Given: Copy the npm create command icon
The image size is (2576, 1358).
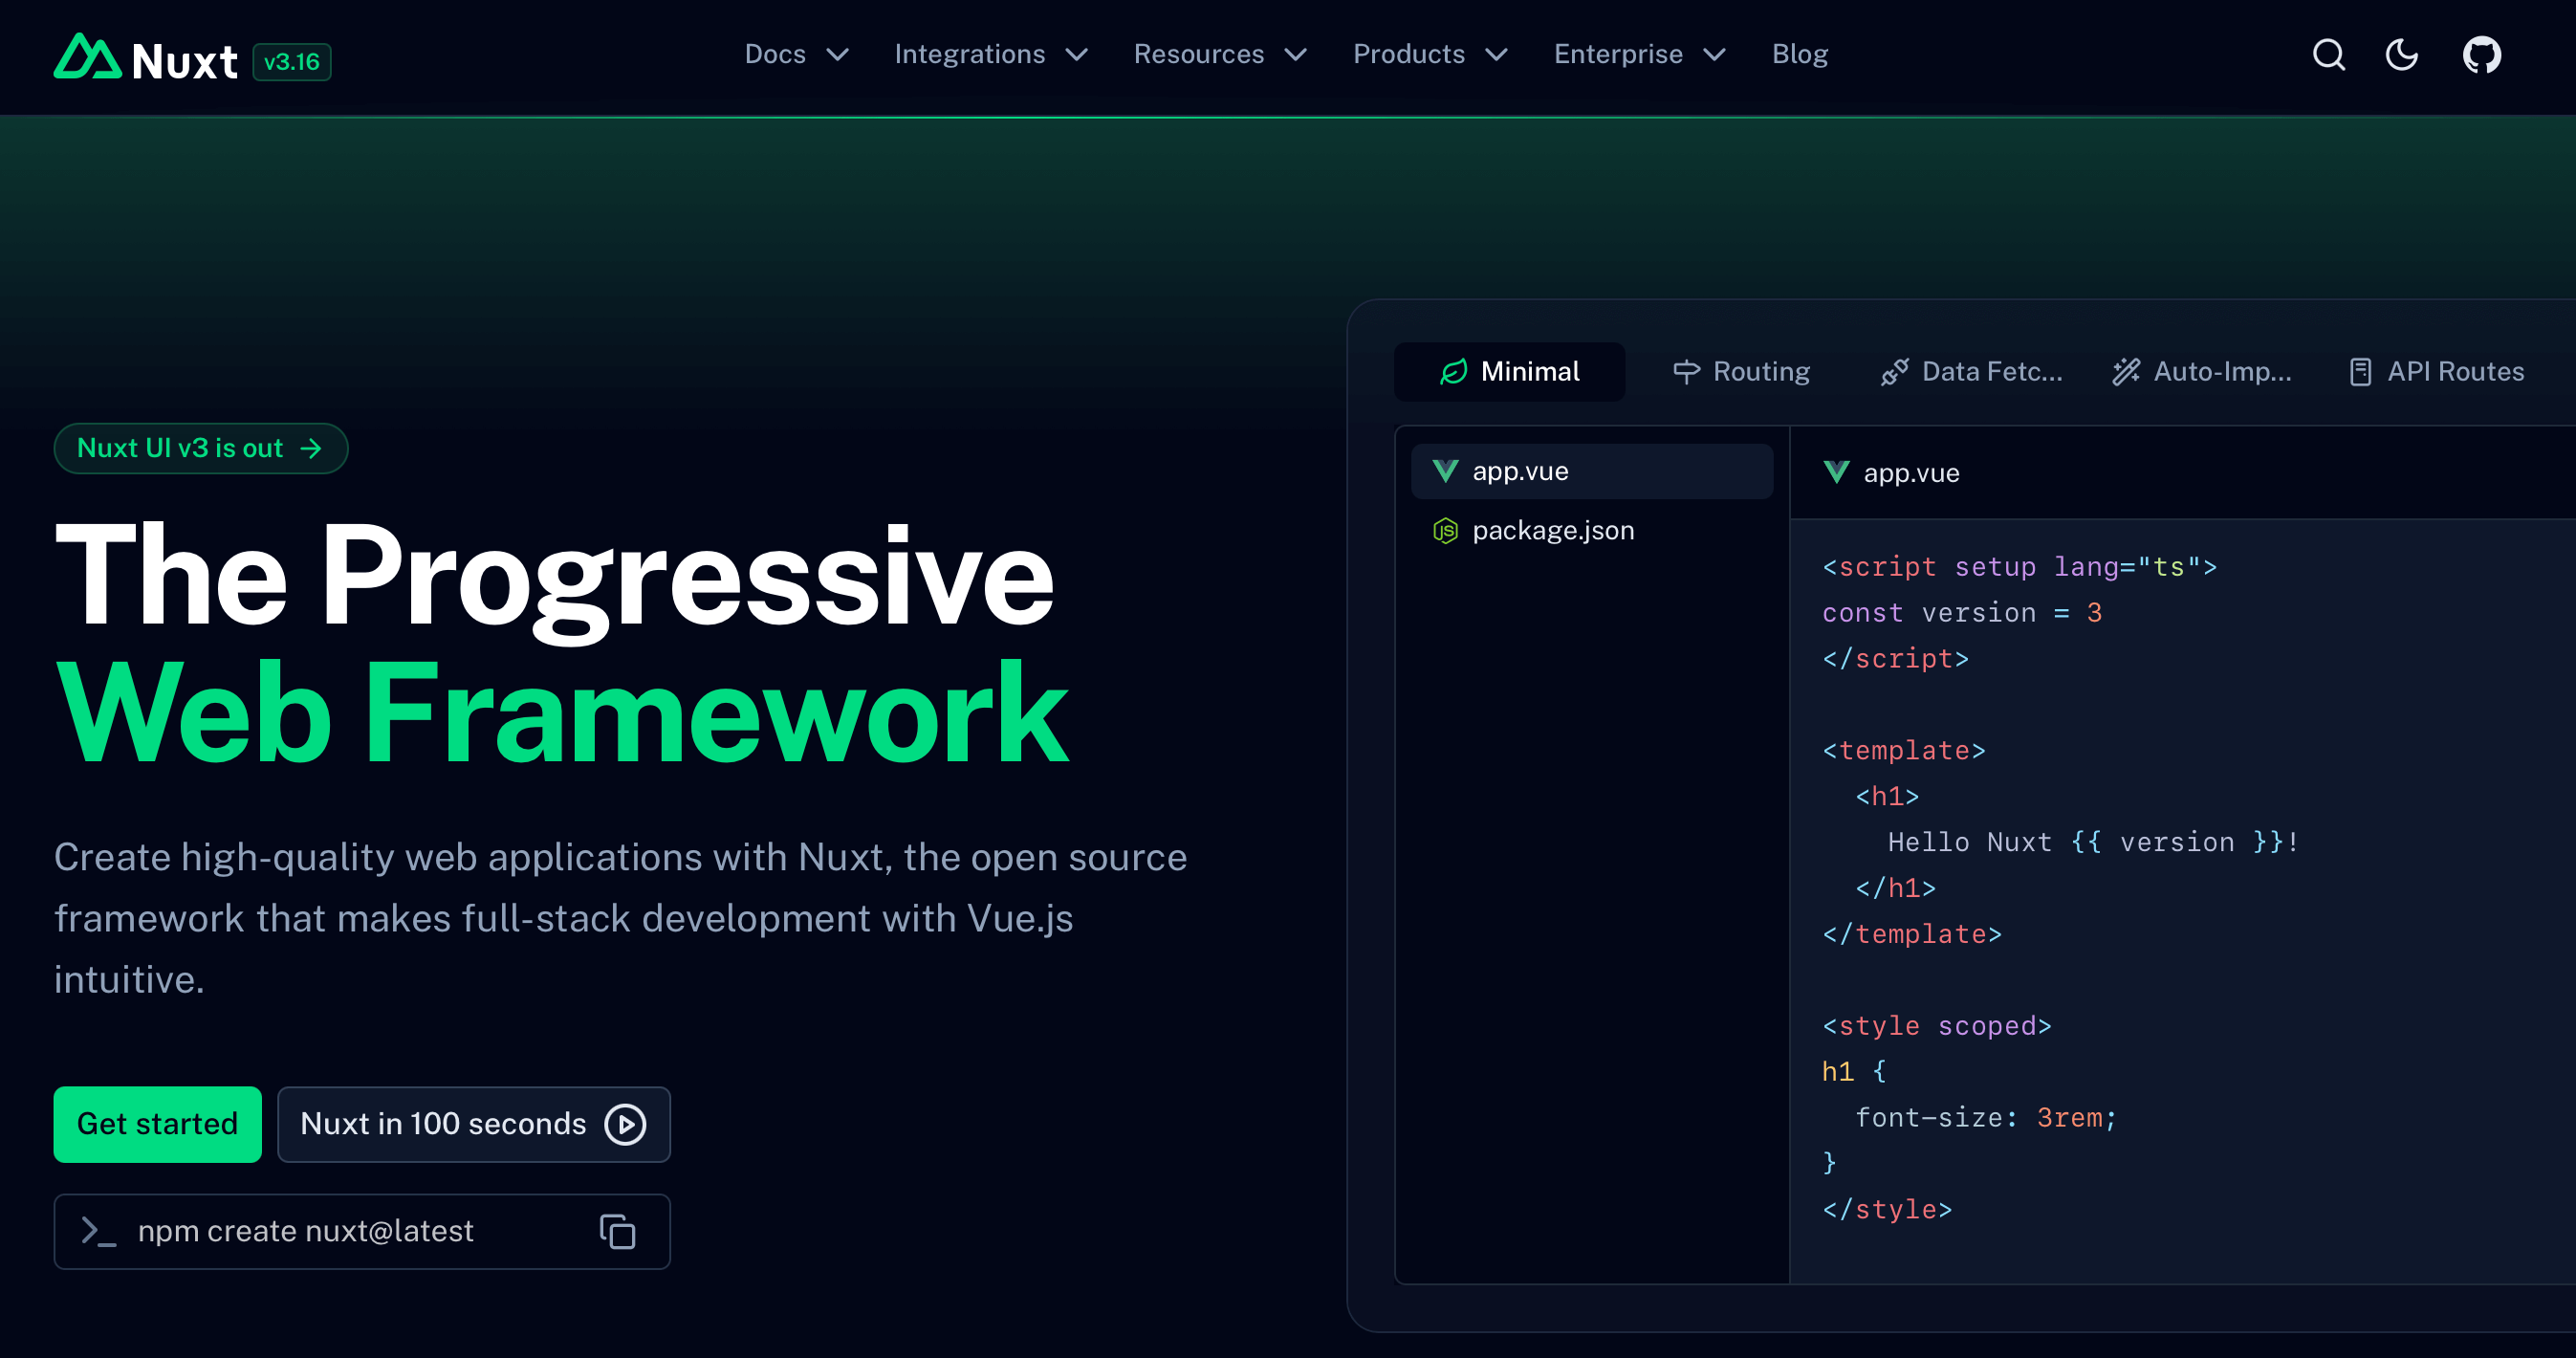Looking at the screenshot, I should [x=617, y=1231].
